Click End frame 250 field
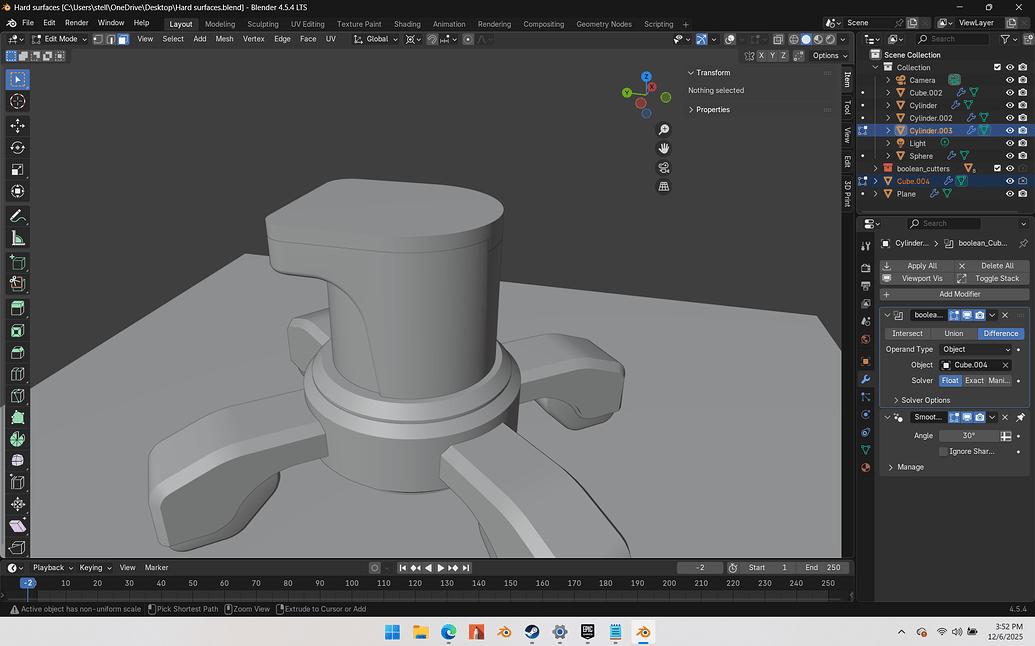 [x=822, y=568]
